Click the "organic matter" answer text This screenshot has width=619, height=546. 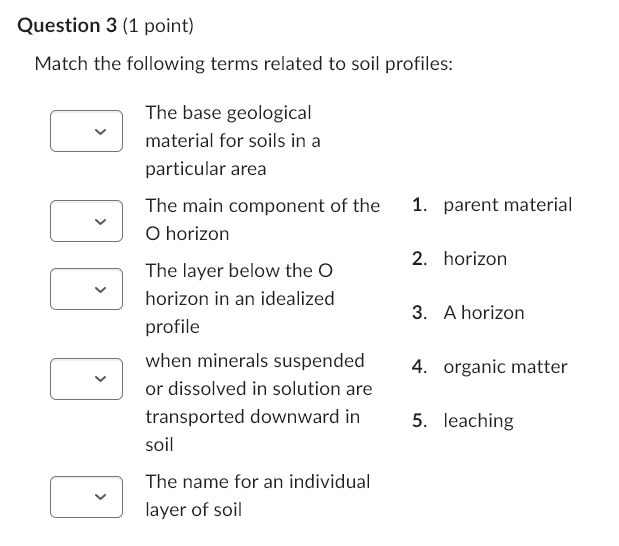click(x=505, y=367)
